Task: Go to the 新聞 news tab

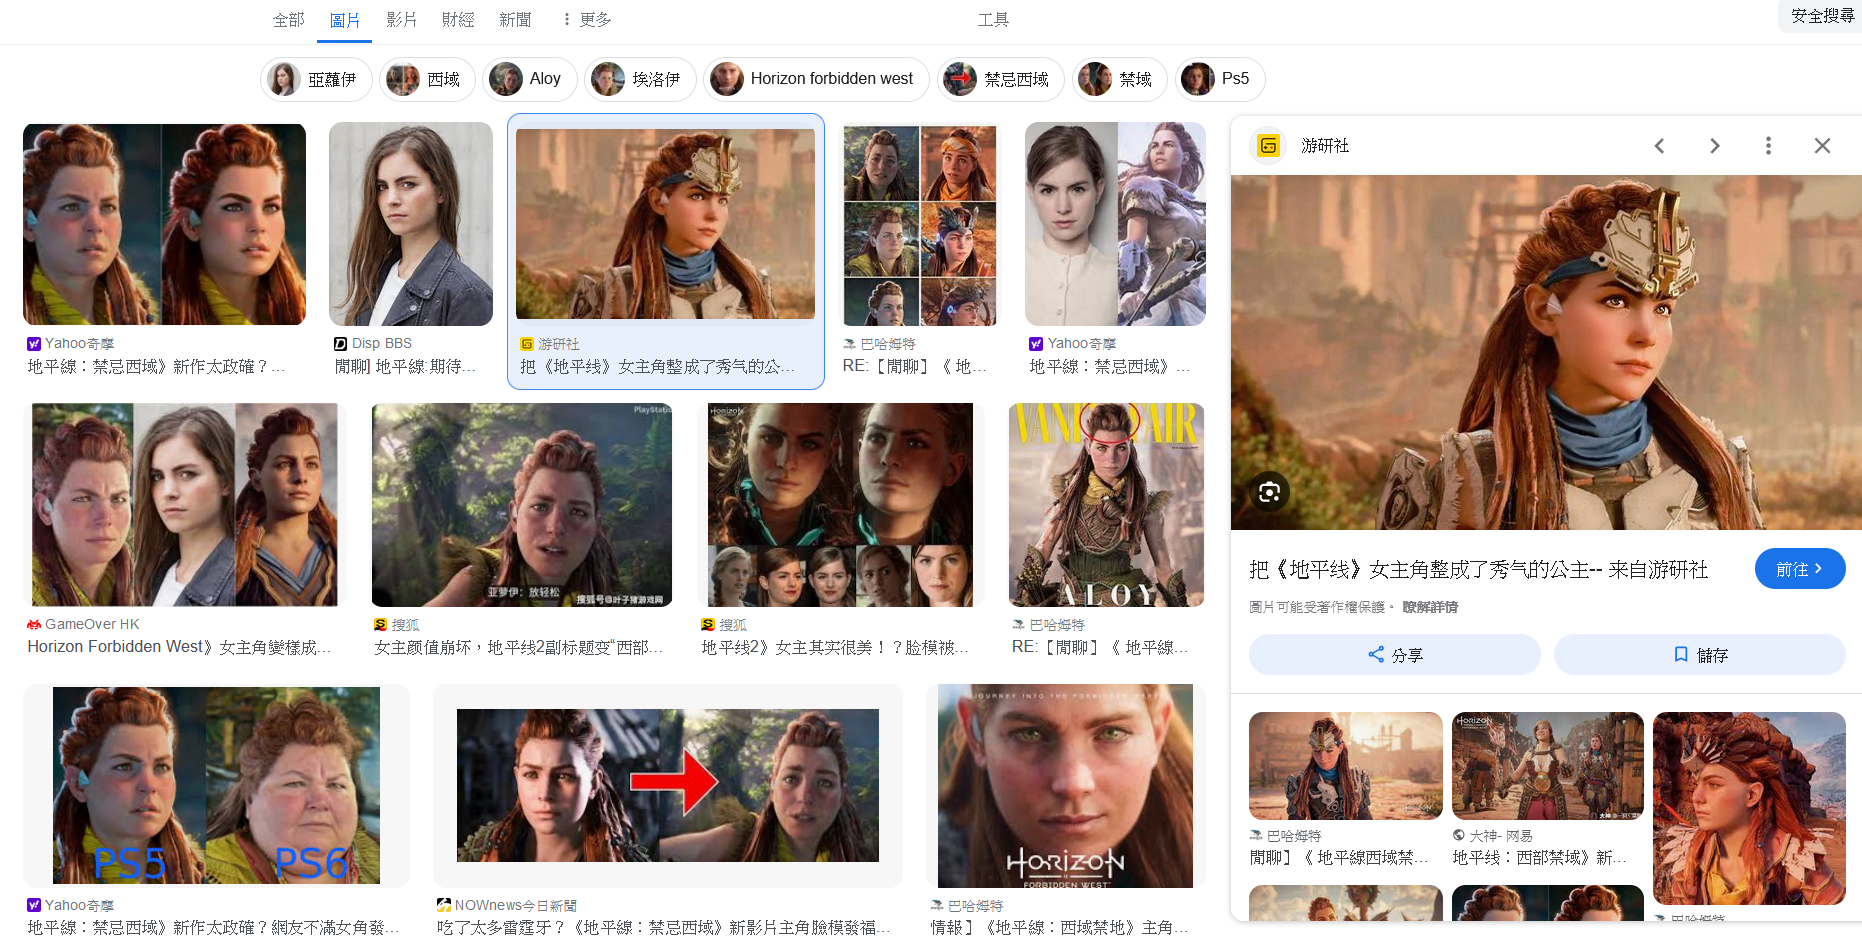Action: point(515,20)
